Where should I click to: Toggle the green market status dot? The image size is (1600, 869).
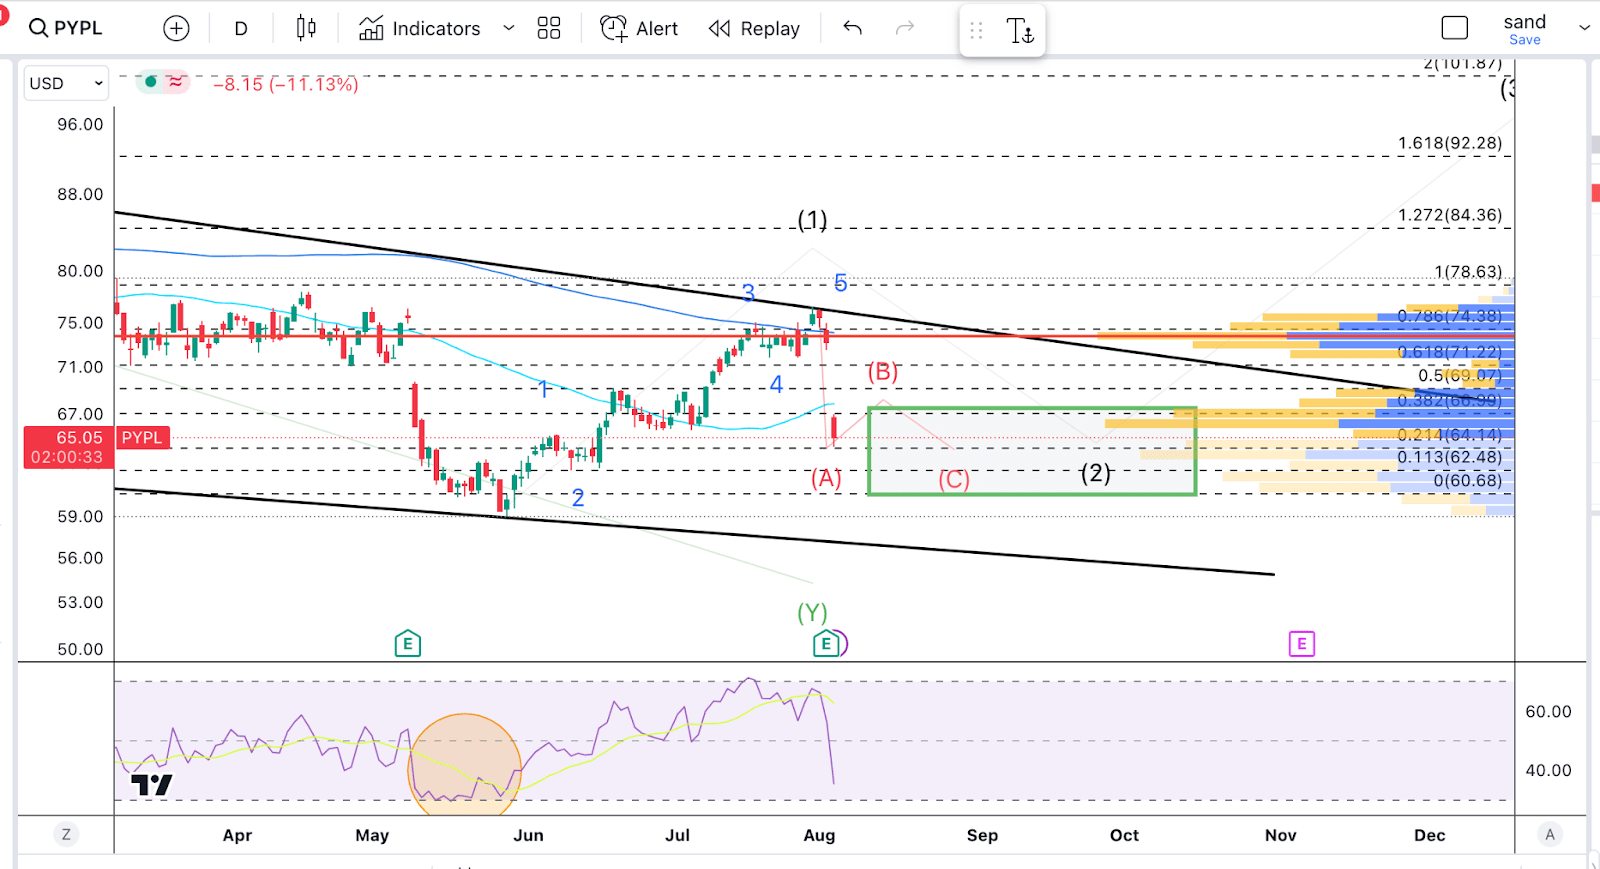tap(151, 82)
